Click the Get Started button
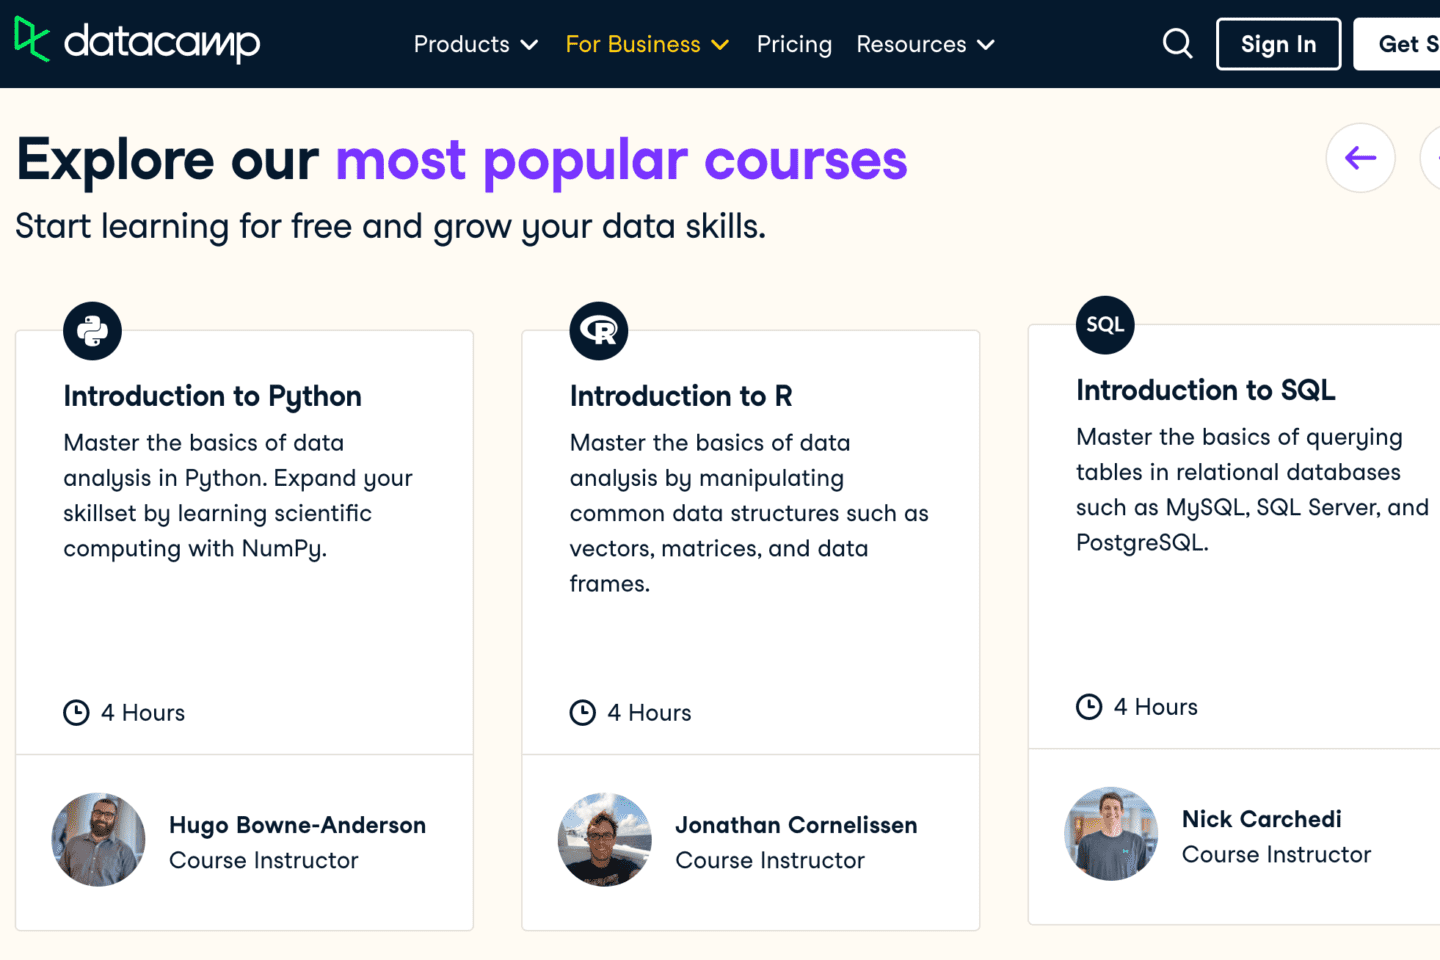Screen dimensions: 1440x960 1407,43
